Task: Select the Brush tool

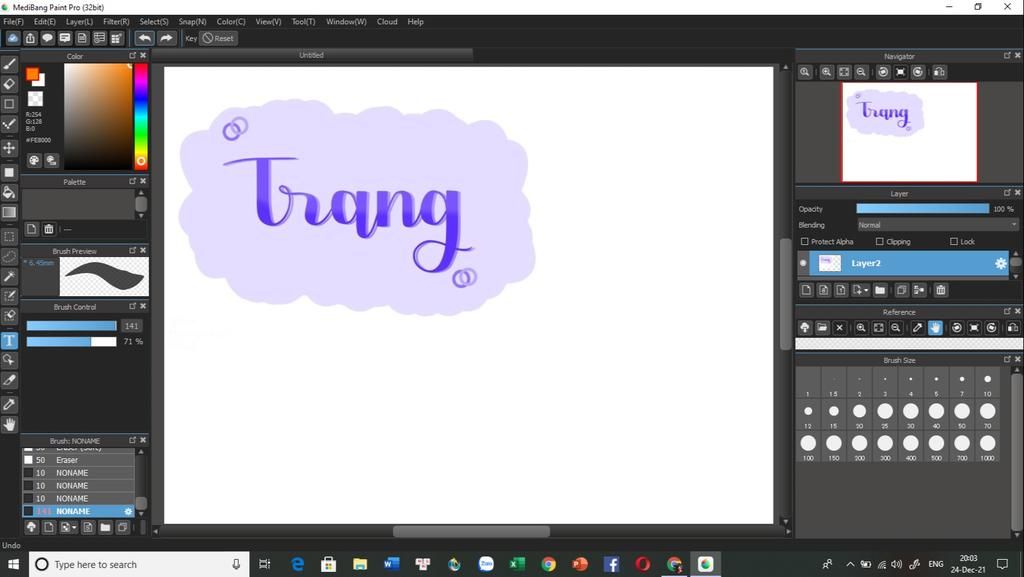Action: [9, 65]
